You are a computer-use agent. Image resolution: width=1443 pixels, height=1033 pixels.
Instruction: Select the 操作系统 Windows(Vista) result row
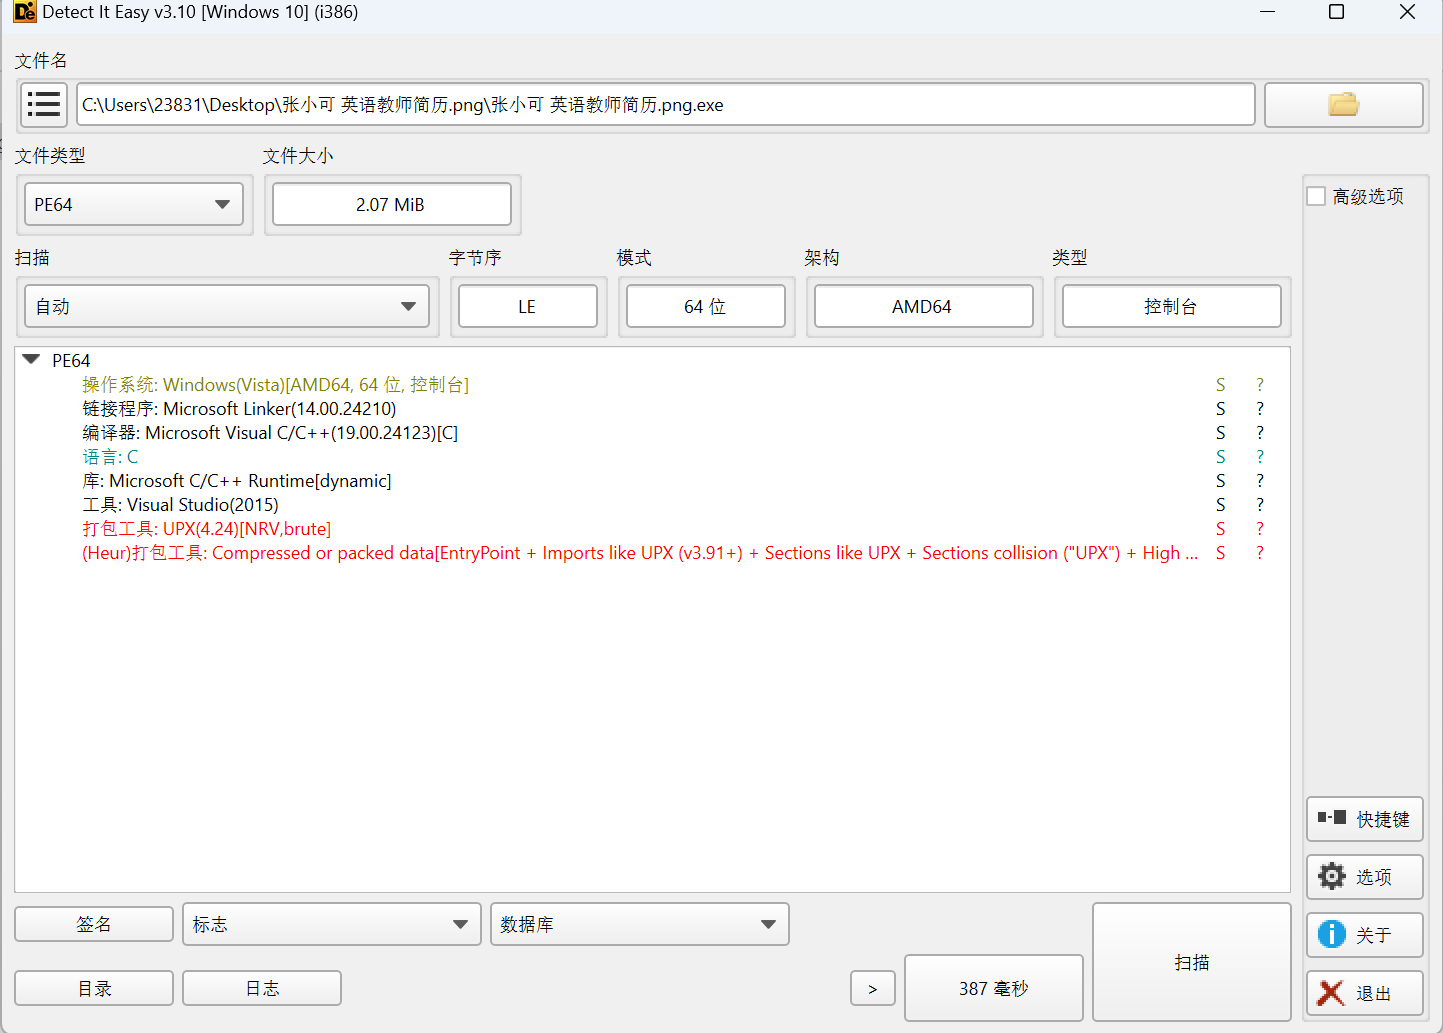point(652,385)
